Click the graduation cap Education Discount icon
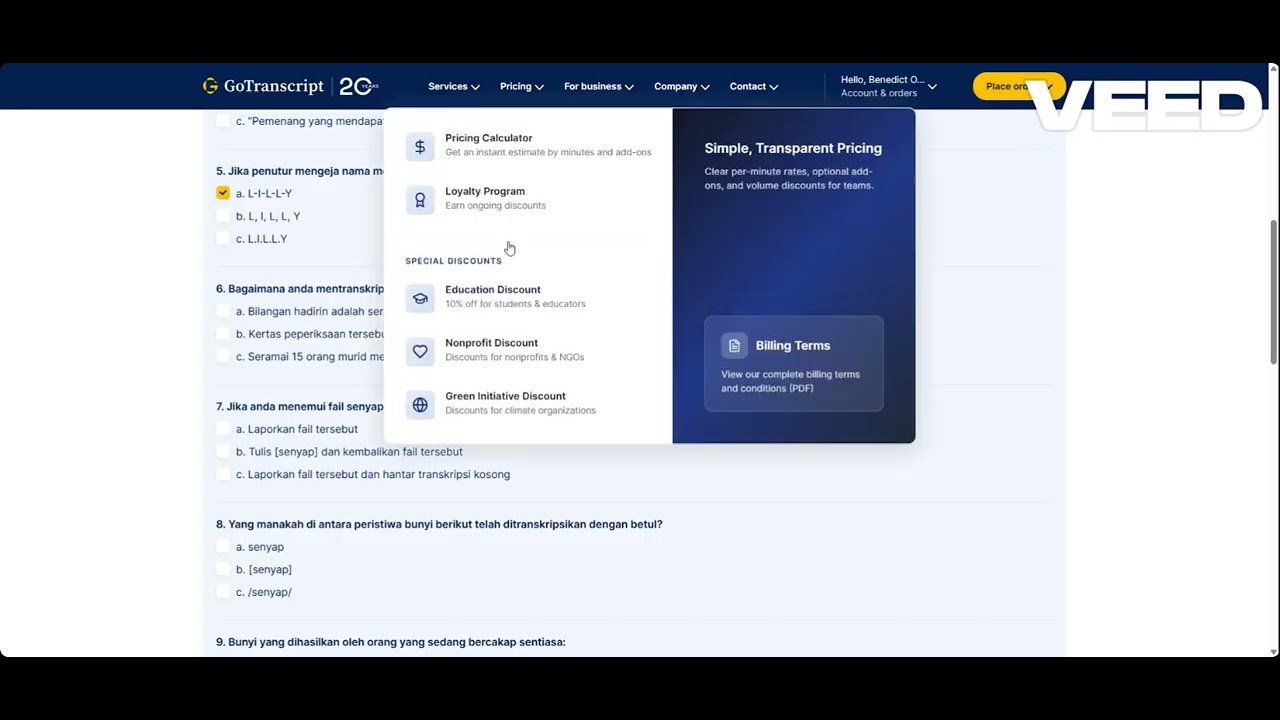The image size is (1280, 720). coord(420,298)
